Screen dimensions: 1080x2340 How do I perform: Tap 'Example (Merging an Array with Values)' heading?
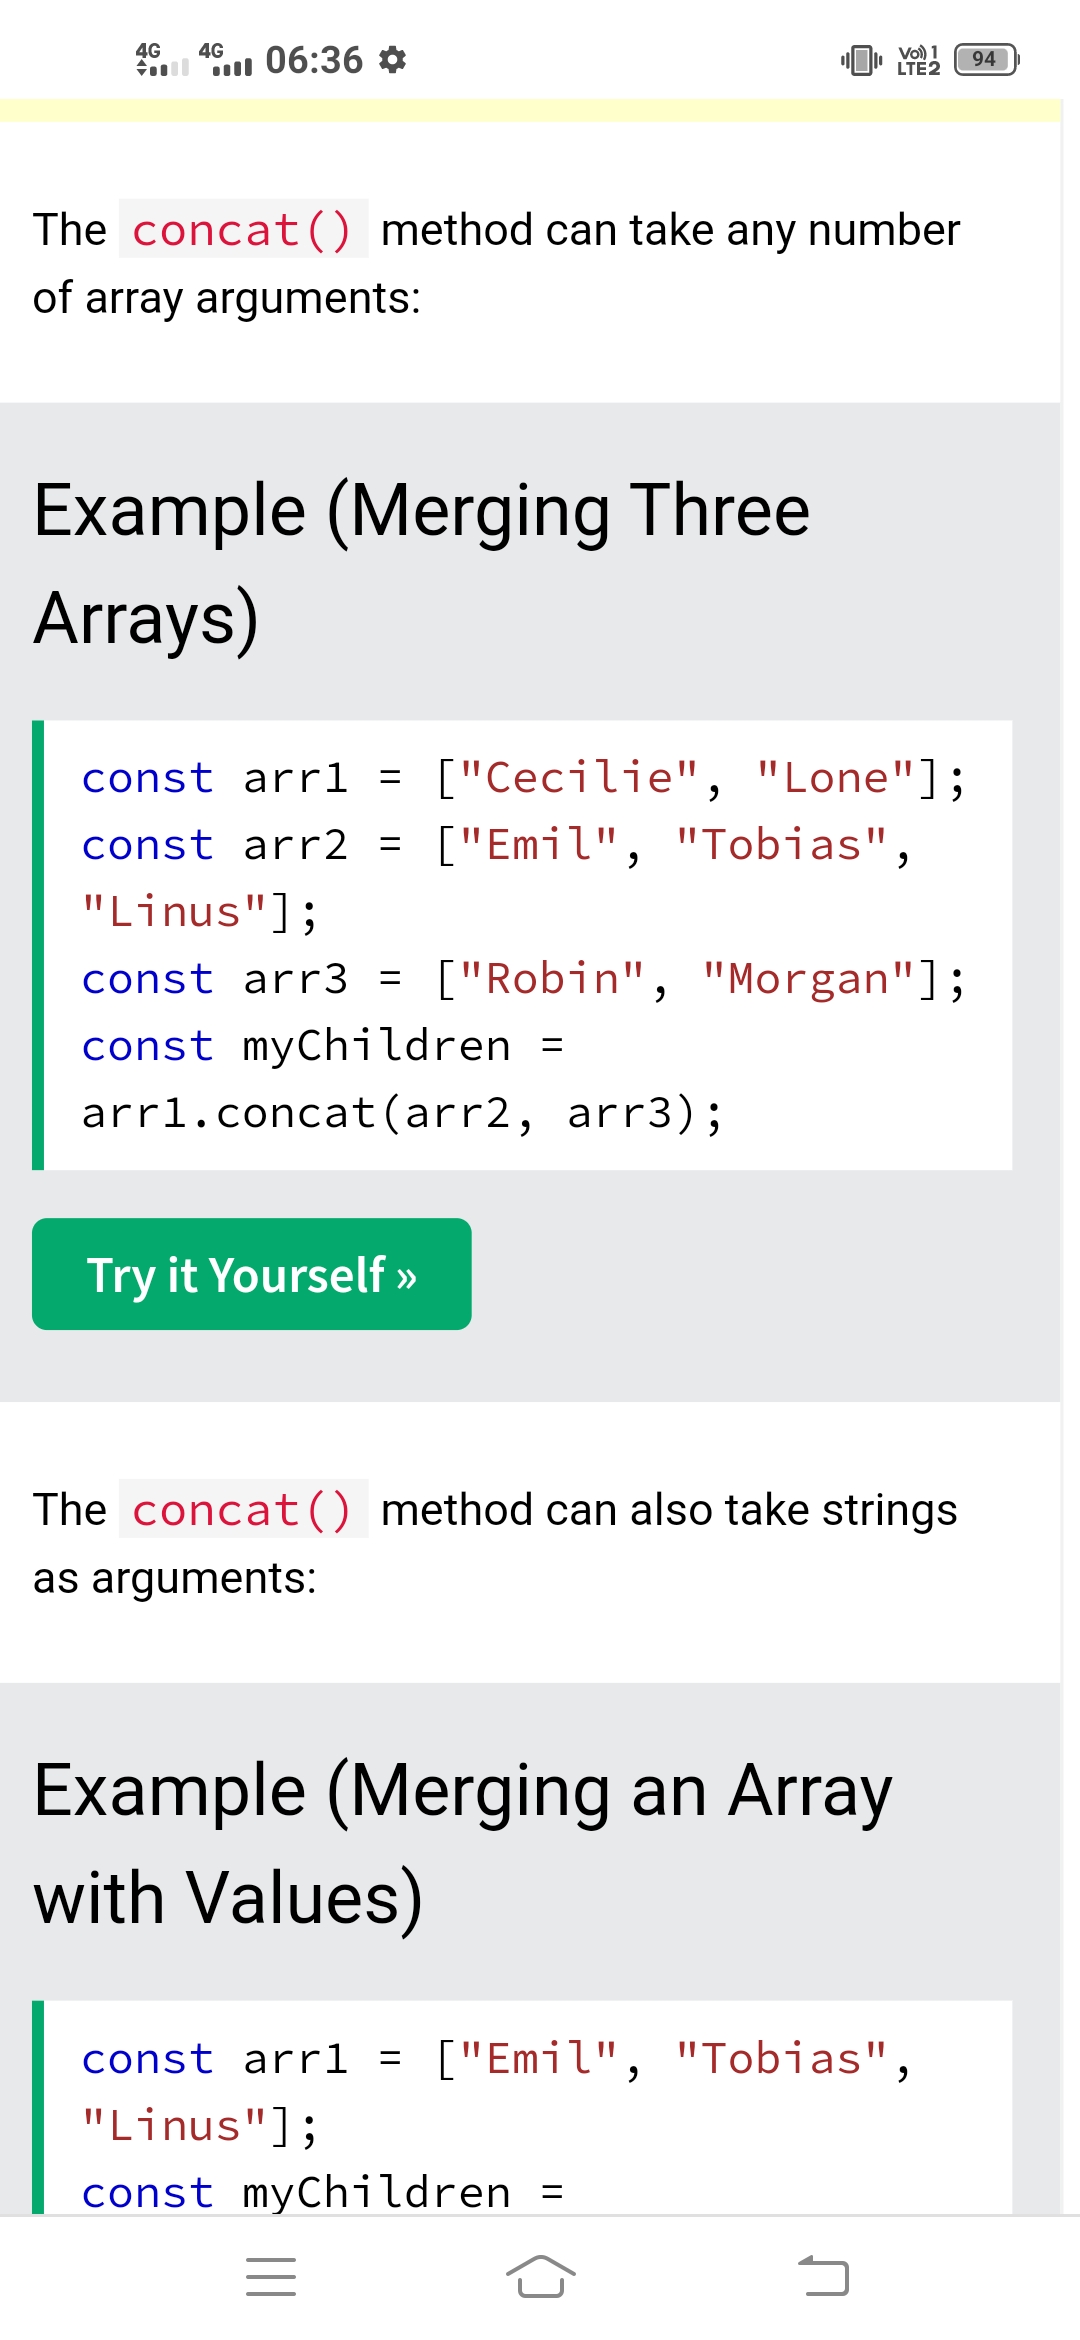[462, 1844]
